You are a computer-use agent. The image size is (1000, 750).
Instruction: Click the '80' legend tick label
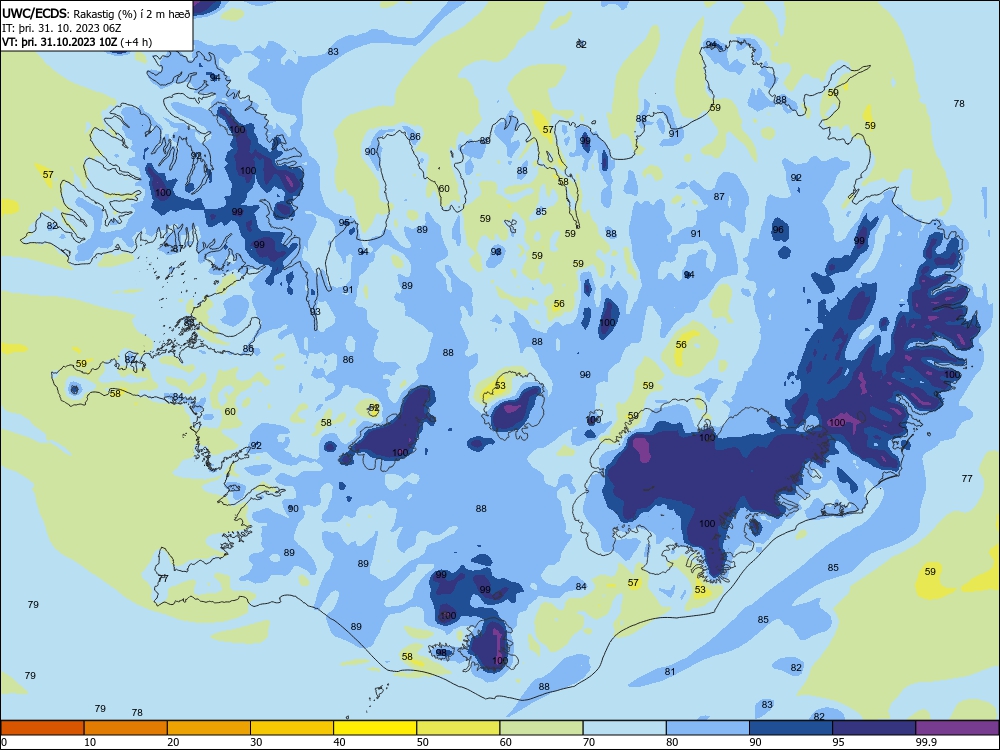tap(672, 742)
